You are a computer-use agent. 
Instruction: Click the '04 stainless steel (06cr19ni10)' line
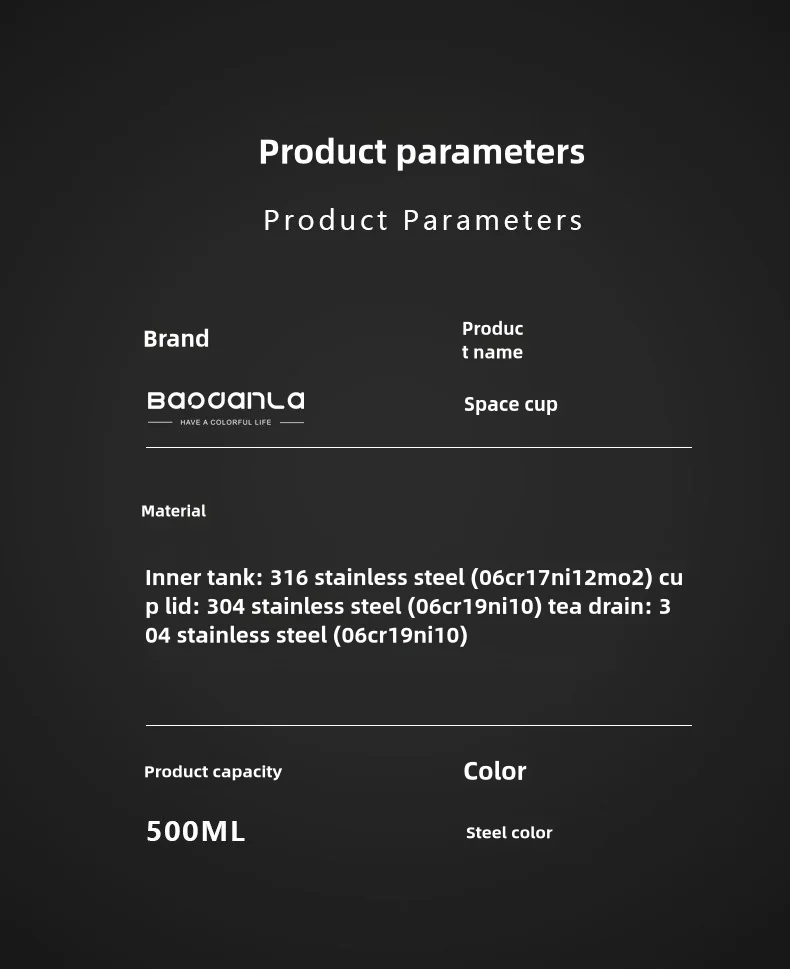(306, 635)
